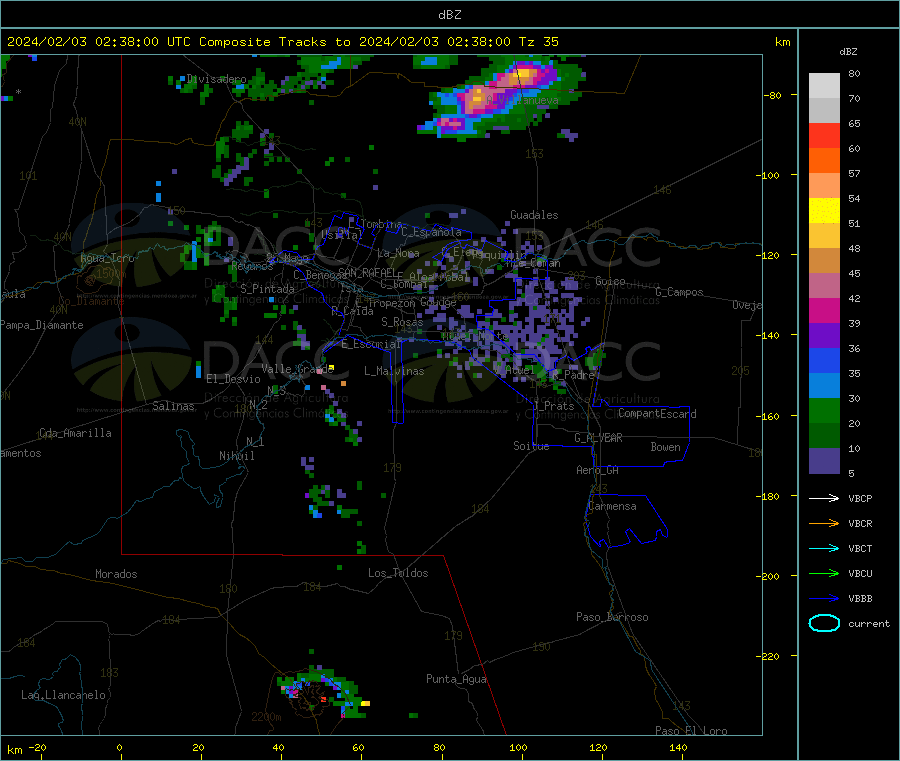
Task: Click the 0 km horizontal axis tick
Action: (x=119, y=747)
